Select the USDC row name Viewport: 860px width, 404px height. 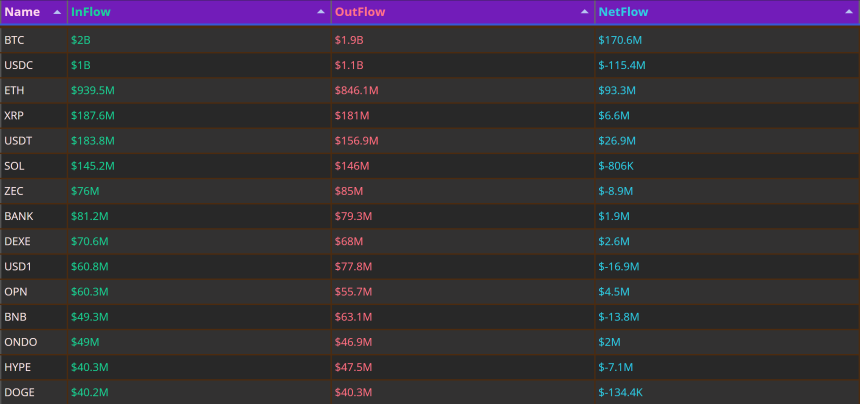tap(19, 65)
